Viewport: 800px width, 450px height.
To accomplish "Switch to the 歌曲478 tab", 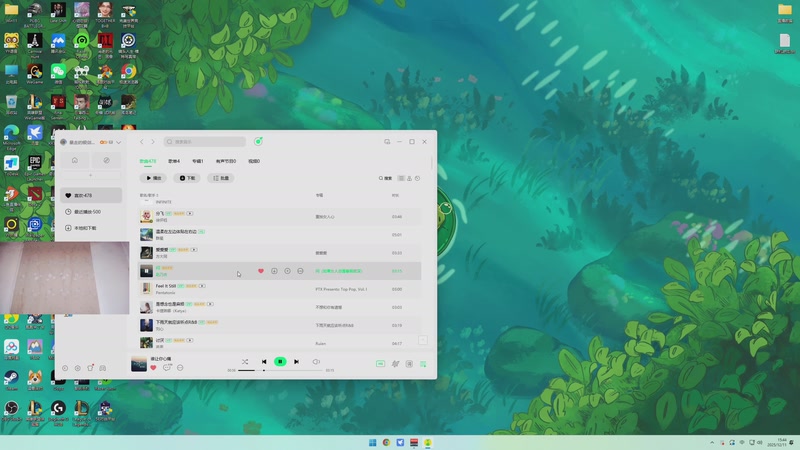I will tap(147, 161).
